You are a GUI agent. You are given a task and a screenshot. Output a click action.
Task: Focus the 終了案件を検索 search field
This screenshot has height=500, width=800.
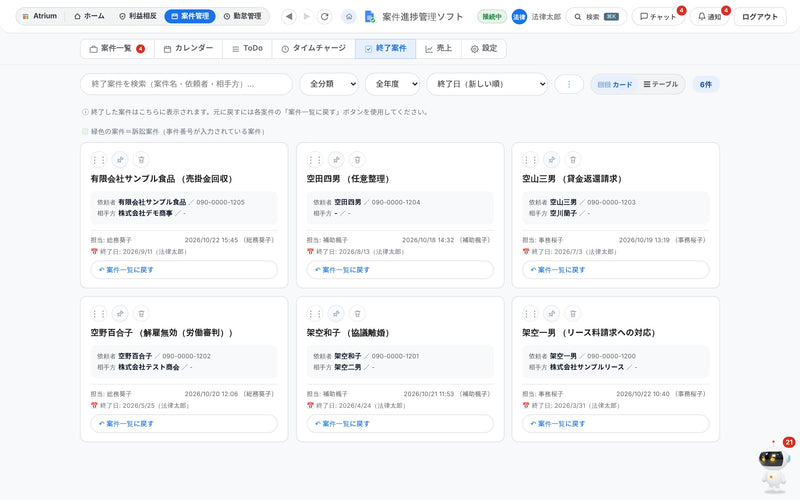tap(186, 84)
